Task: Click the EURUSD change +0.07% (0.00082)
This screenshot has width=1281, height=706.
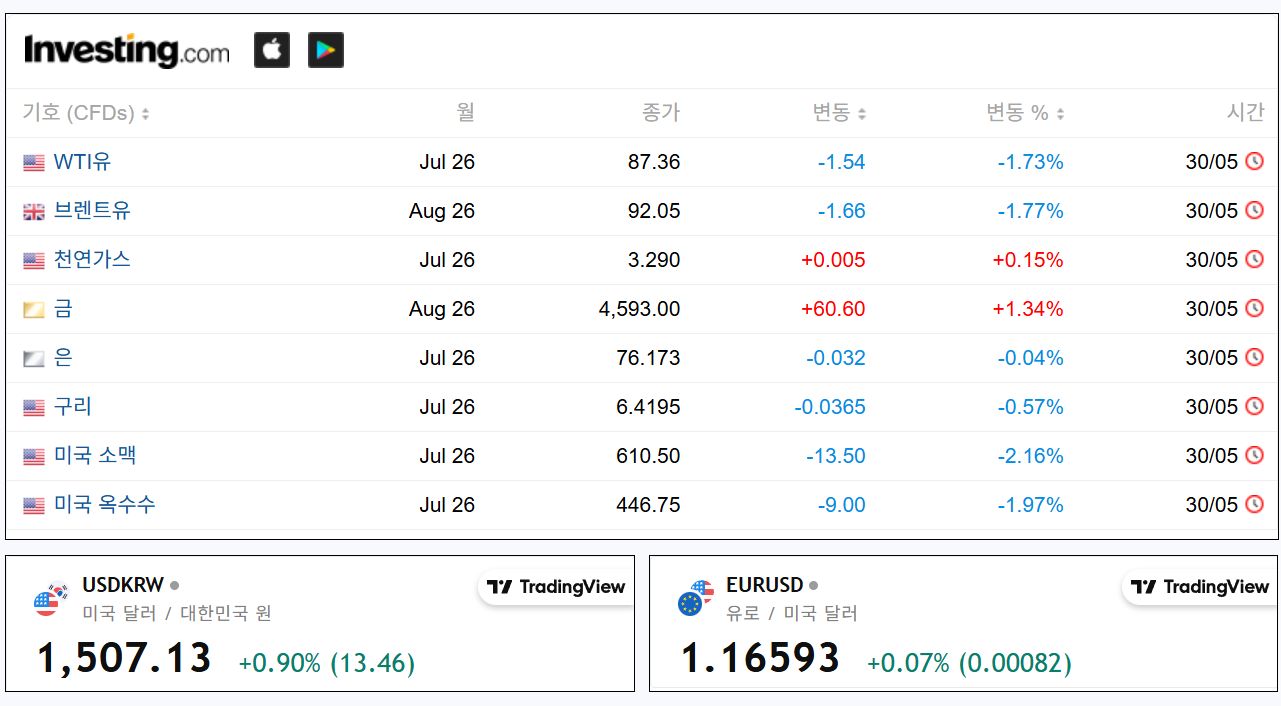Action: pyautogui.click(x=969, y=663)
